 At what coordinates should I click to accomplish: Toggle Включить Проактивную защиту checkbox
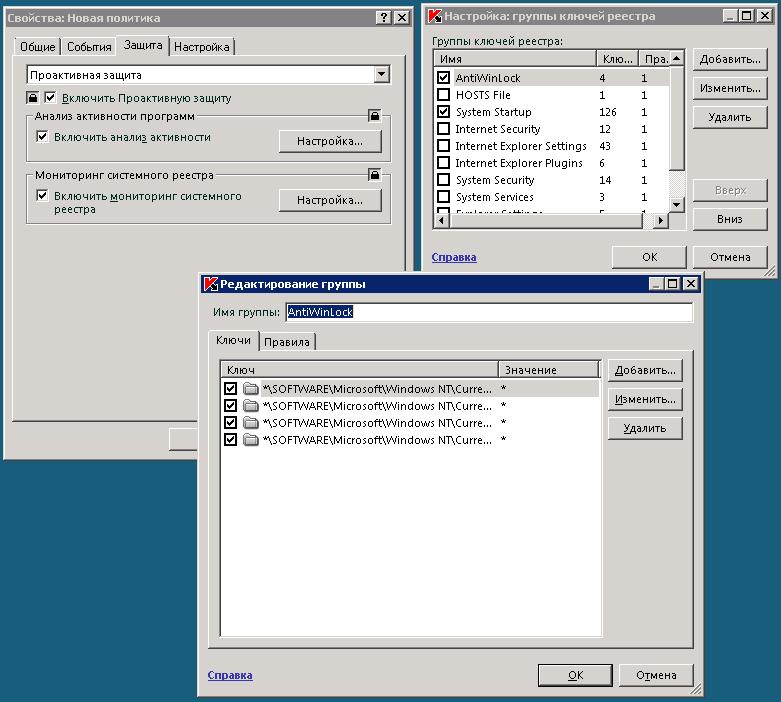50,97
